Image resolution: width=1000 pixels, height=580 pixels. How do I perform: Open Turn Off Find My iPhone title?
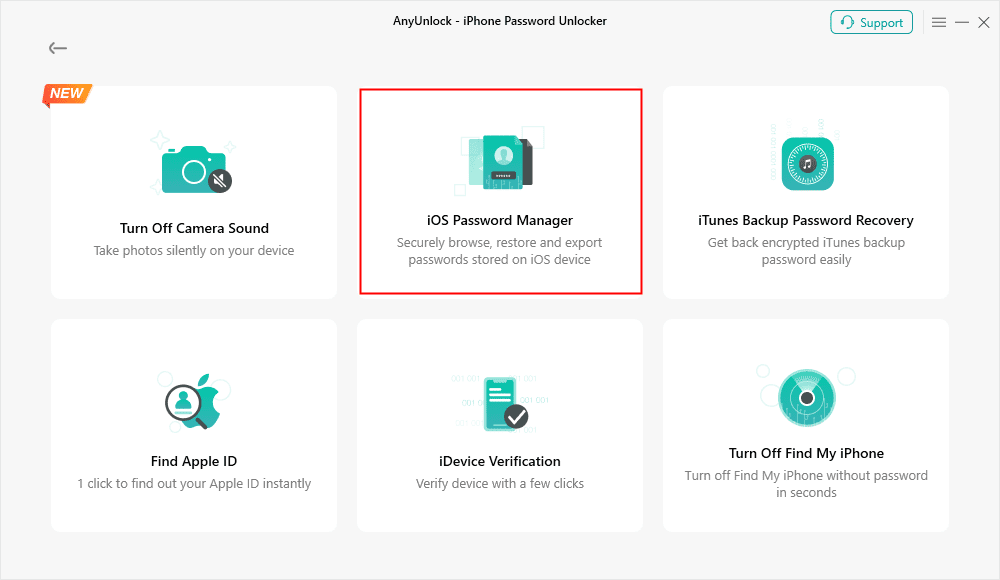807,453
